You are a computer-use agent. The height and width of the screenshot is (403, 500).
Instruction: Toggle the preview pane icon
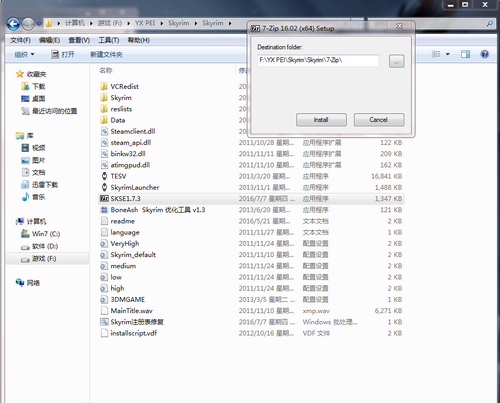[466, 54]
